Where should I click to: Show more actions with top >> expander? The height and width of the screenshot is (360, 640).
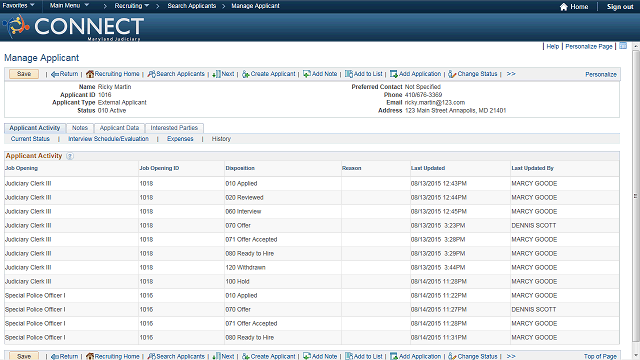(511, 74)
